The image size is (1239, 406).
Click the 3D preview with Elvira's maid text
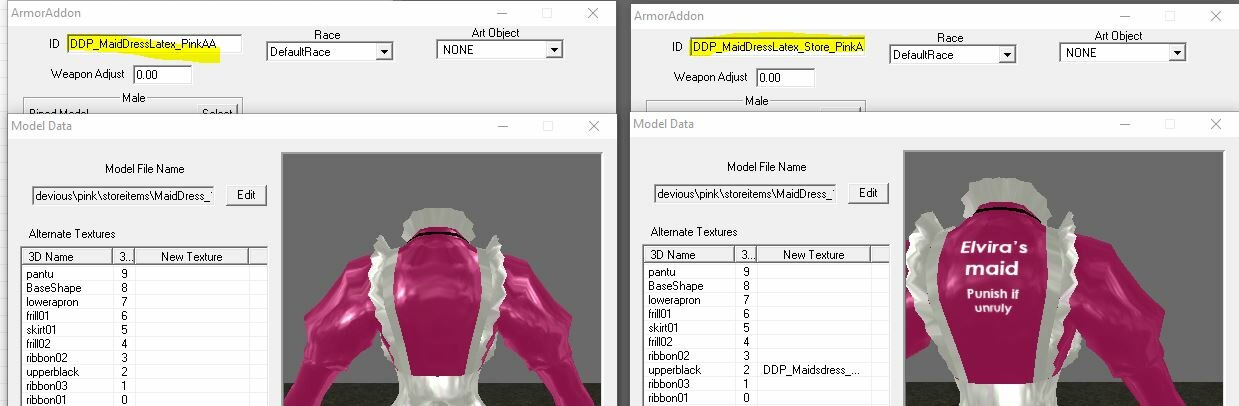[x=1064, y=278]
